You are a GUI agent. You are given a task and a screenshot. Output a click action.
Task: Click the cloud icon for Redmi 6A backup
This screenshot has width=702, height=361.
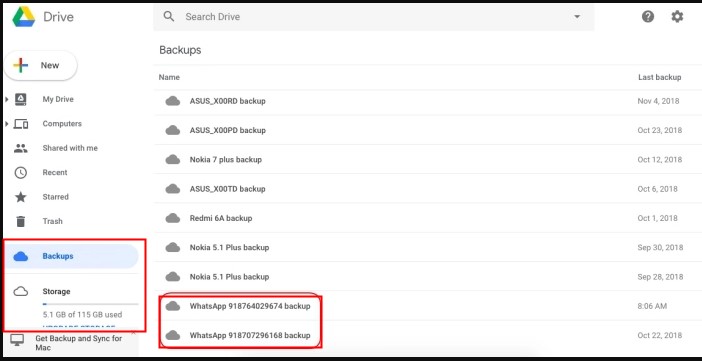pos(173,218)
